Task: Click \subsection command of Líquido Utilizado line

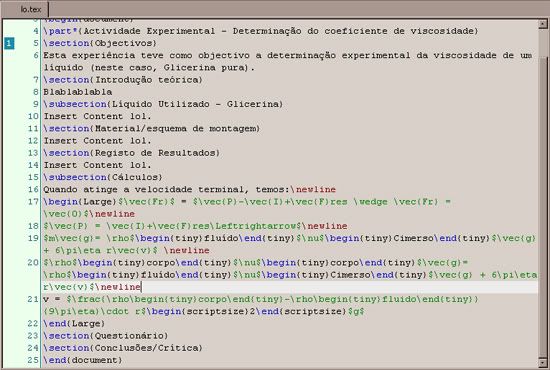Action: pos(75,105)
